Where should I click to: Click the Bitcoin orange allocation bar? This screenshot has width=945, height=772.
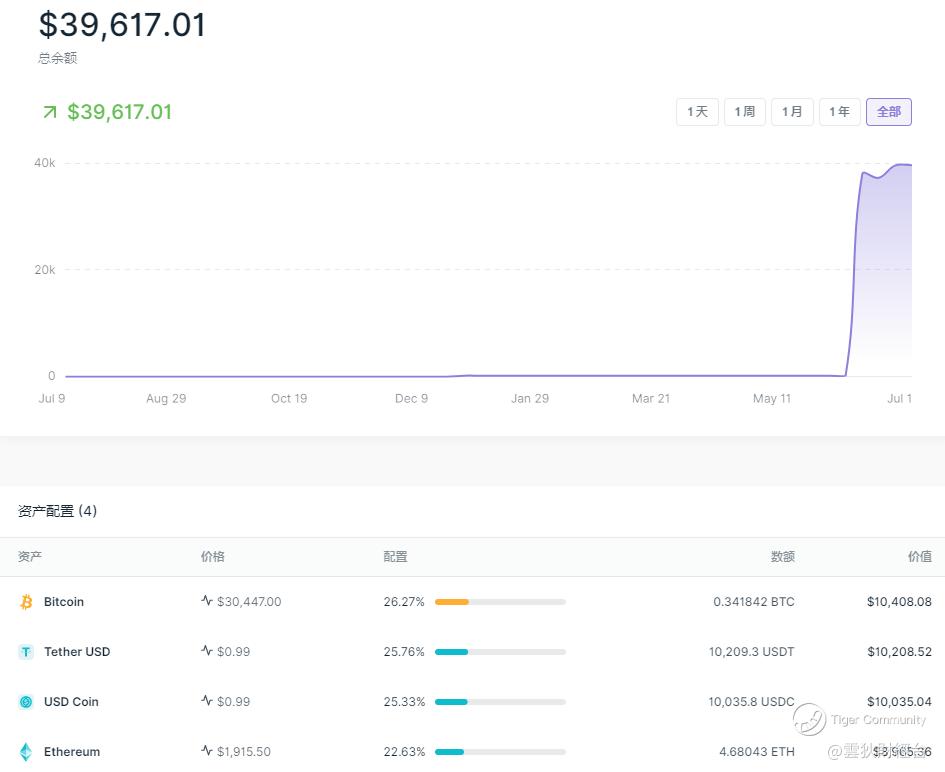pyautogui.click(x=452, y=601)
